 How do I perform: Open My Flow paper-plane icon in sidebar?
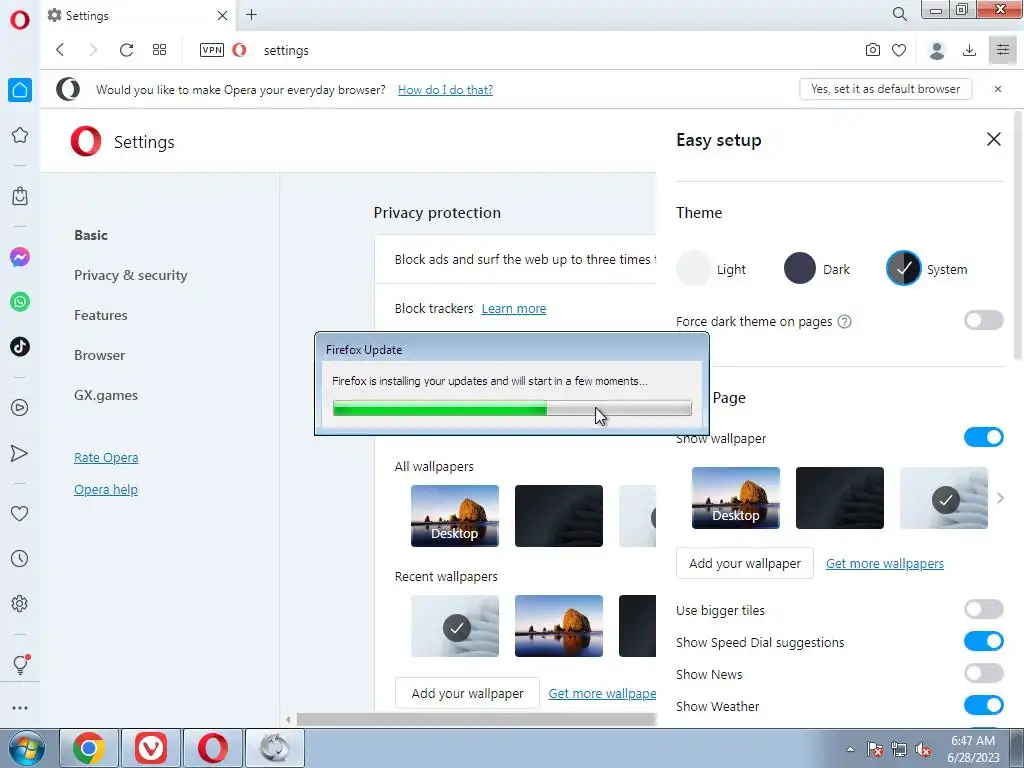point(20,453)
